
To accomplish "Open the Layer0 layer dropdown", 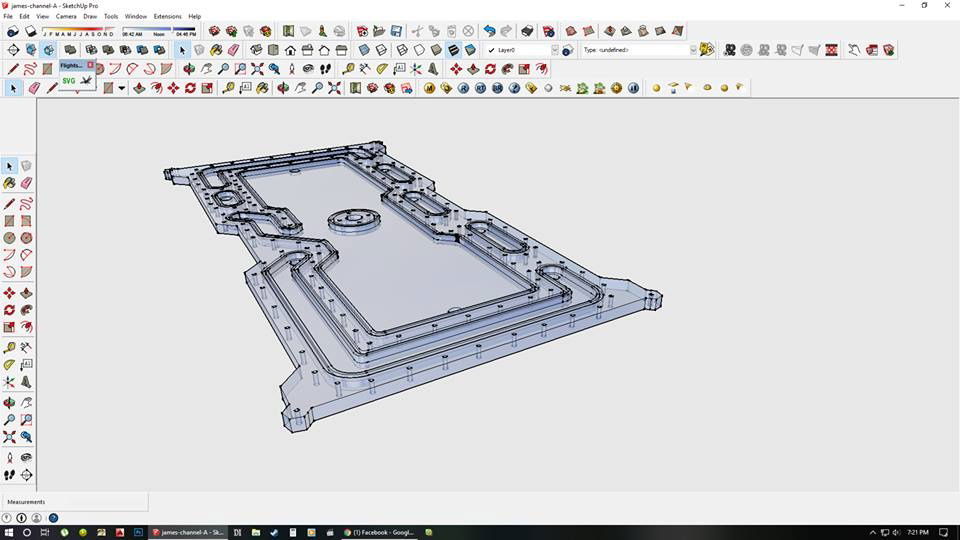I will click(x=554, y=50).
